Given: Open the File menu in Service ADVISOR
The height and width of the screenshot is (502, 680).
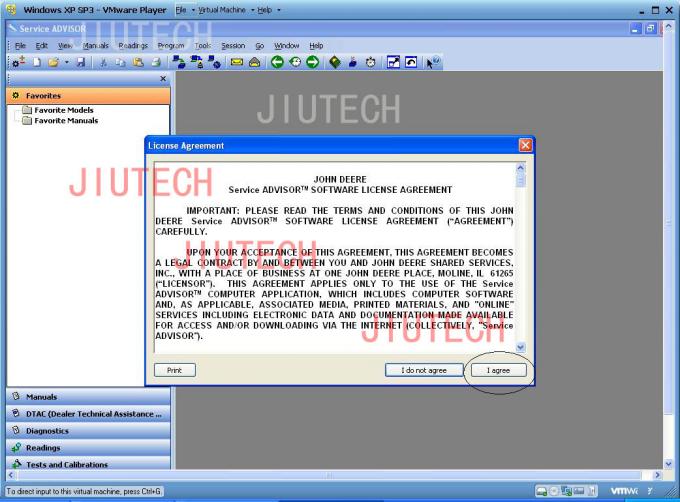Looking at the screenshot, I should pyautogui.click(x=20, y=46).
